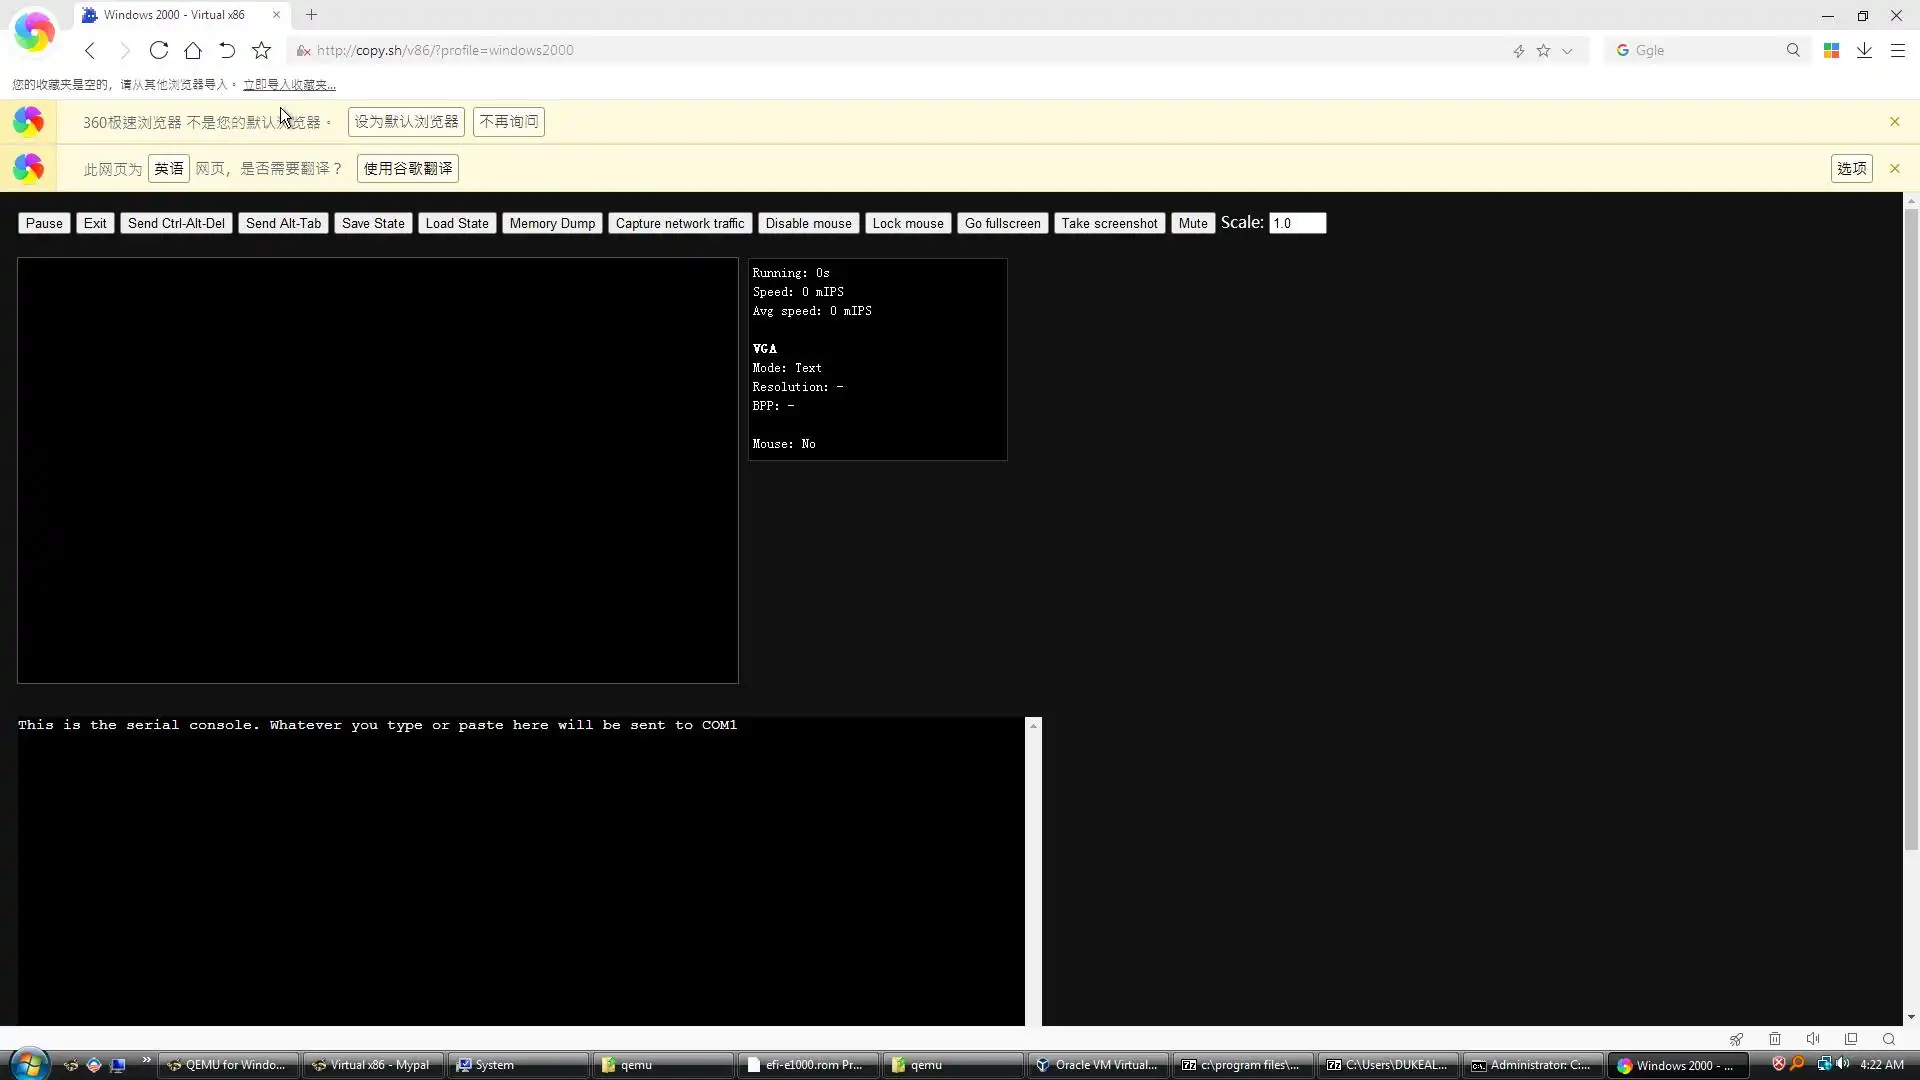The image size is (1920, 1080).
Task: Toggle Mute in emulator toolbar
Action: click(1192, 223)
